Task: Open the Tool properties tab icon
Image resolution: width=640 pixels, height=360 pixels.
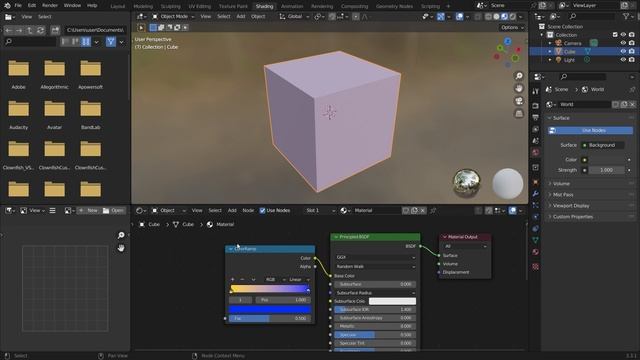Action: tap(536, 91)
